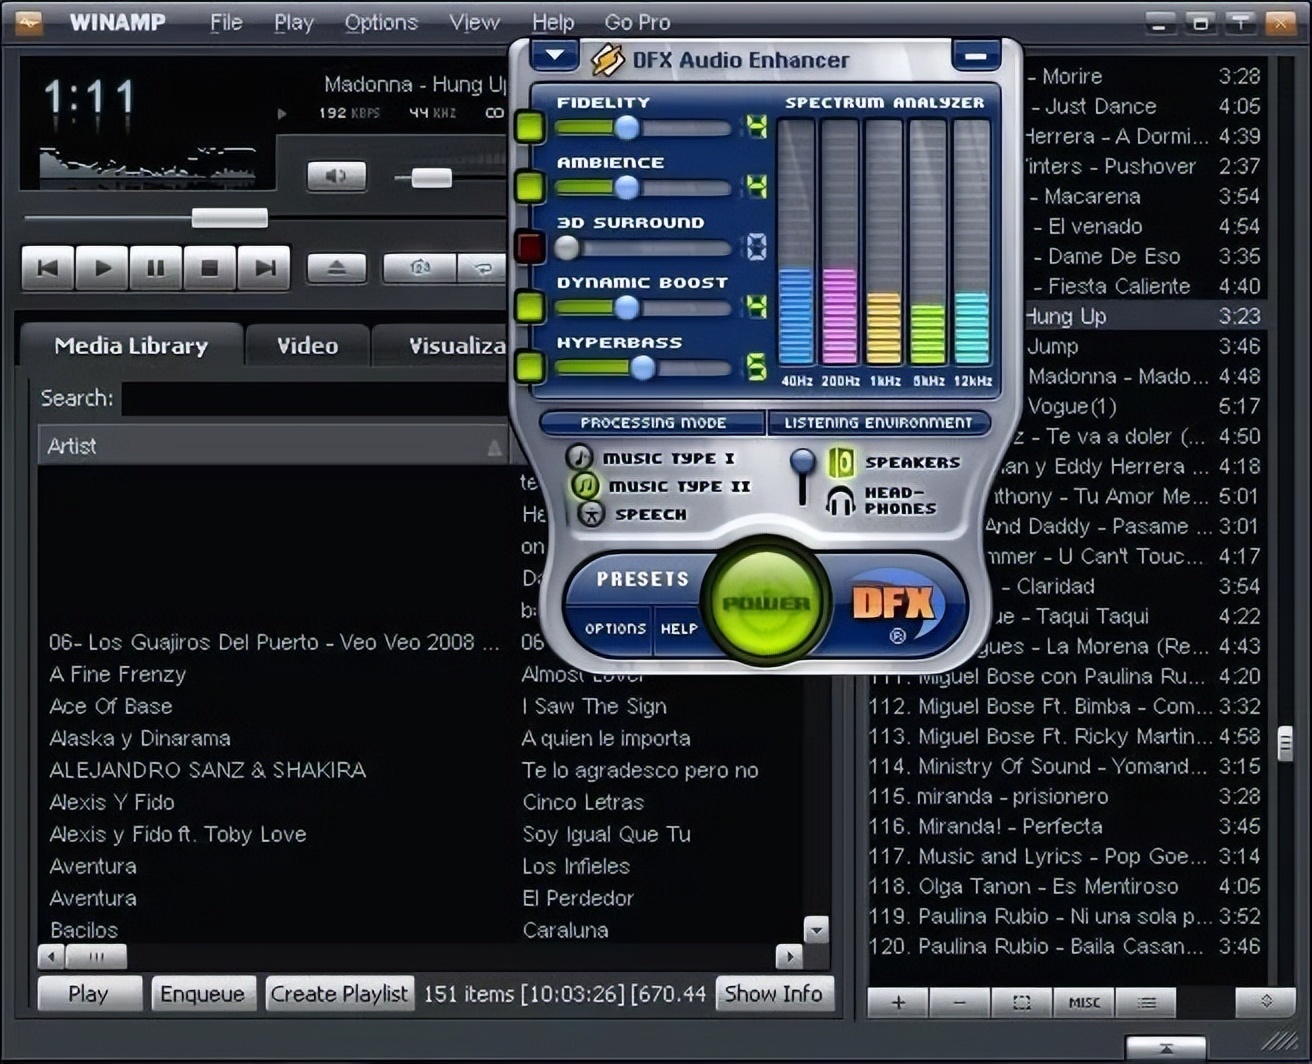Open the DFX menu with the top-left arrow
This screenshot has width=1312, height=1064.
point(553,55)
